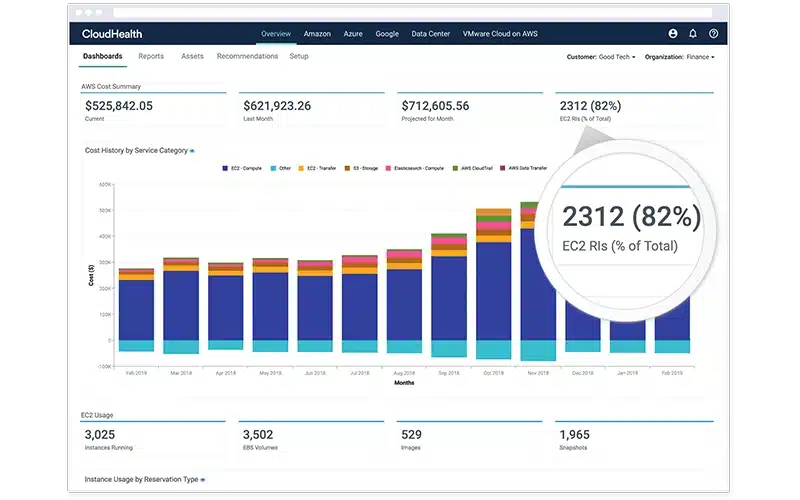Click the $712,605.56 Projected for Month value
Screen dimensions: 800x500
click(435, 106)
